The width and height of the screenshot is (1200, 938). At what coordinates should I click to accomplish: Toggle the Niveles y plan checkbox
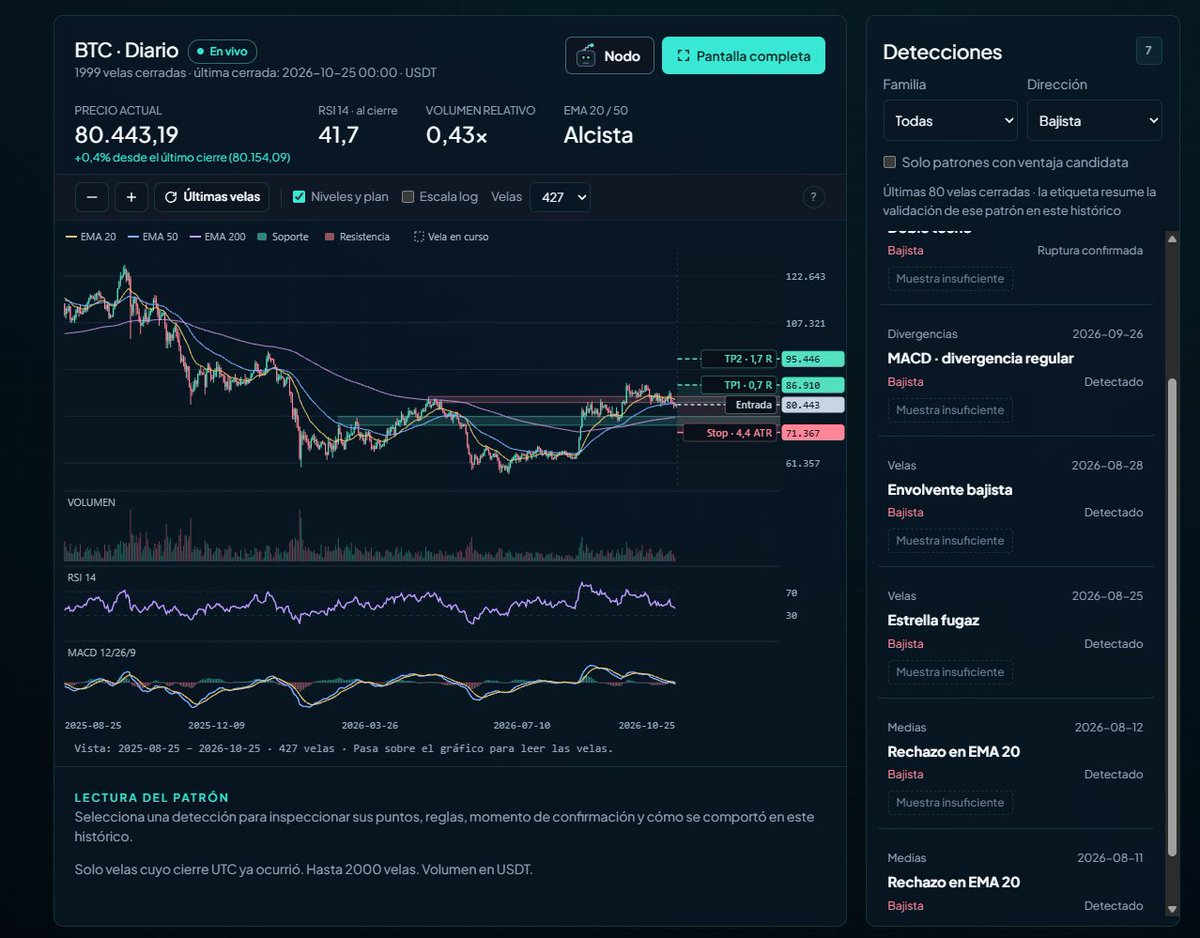pos(299,197)
